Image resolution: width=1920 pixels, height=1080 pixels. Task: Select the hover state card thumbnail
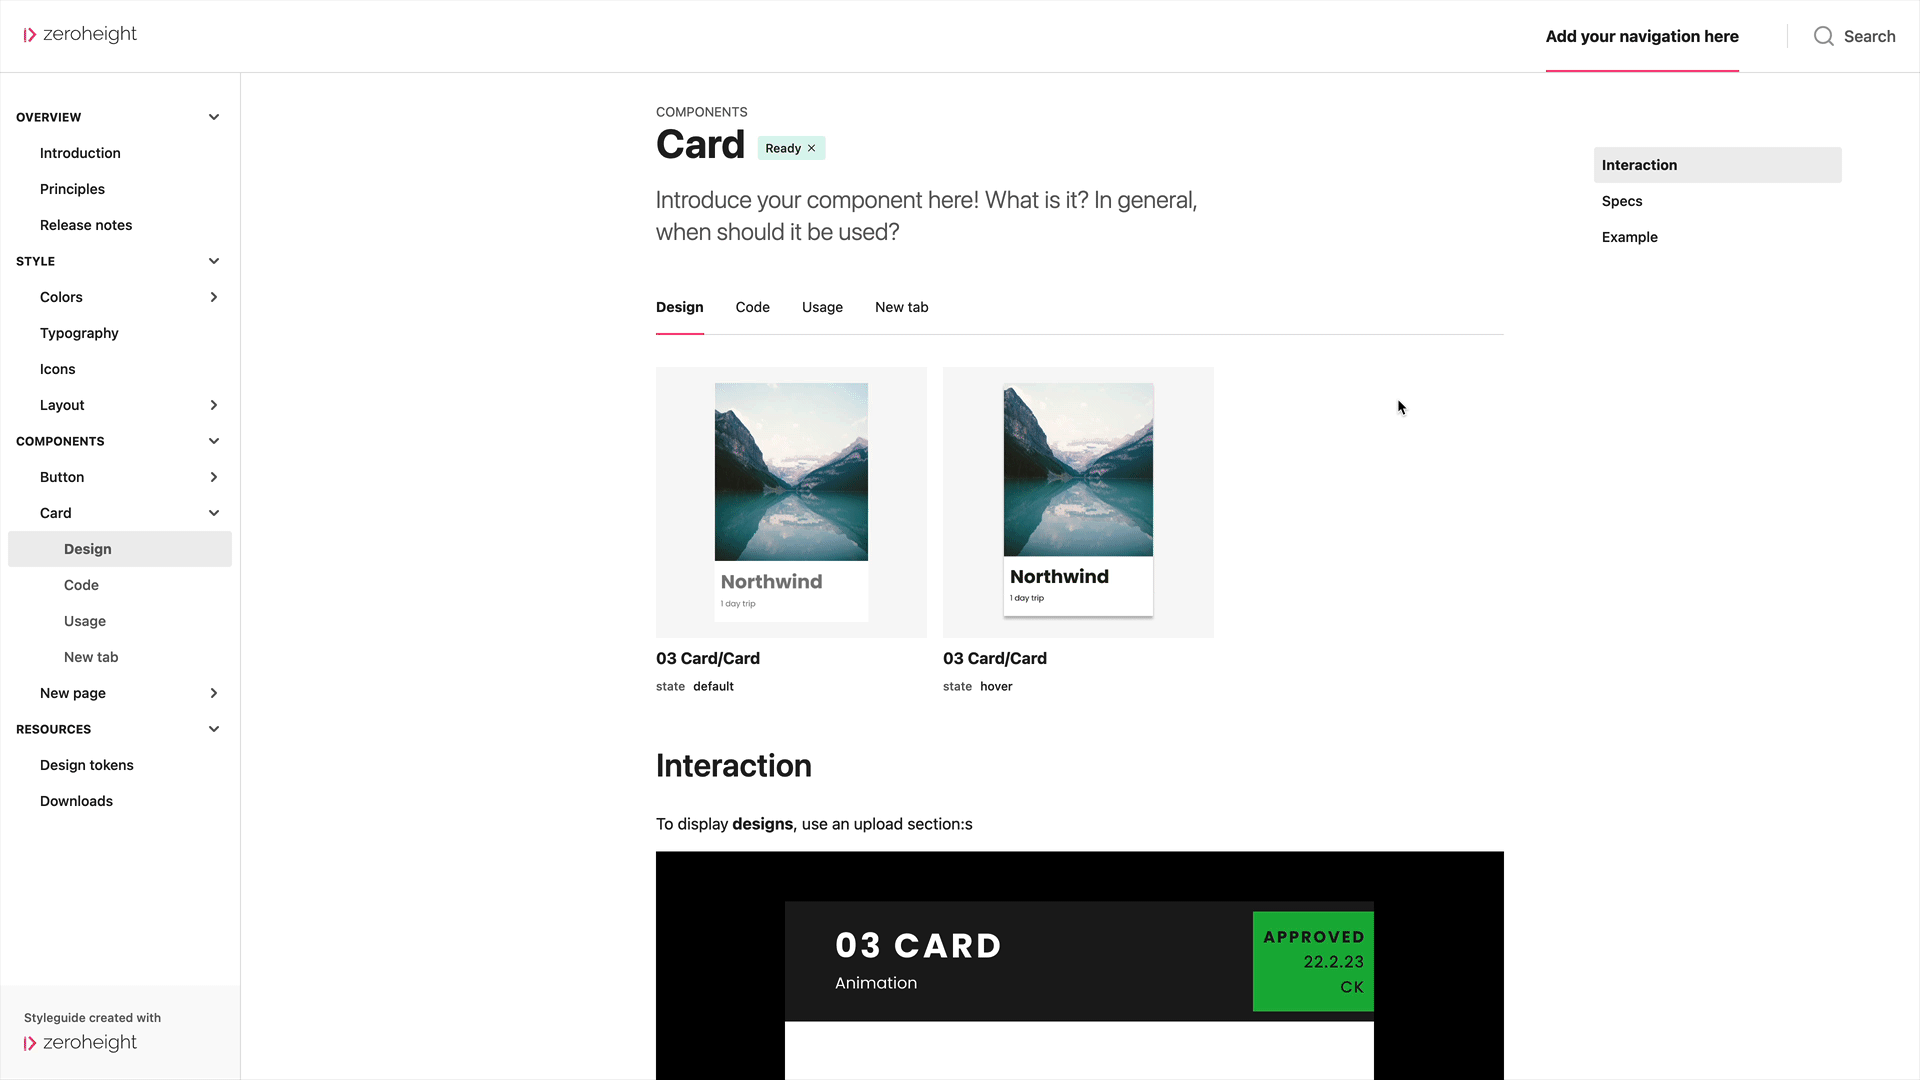(x=1078, y=502)
